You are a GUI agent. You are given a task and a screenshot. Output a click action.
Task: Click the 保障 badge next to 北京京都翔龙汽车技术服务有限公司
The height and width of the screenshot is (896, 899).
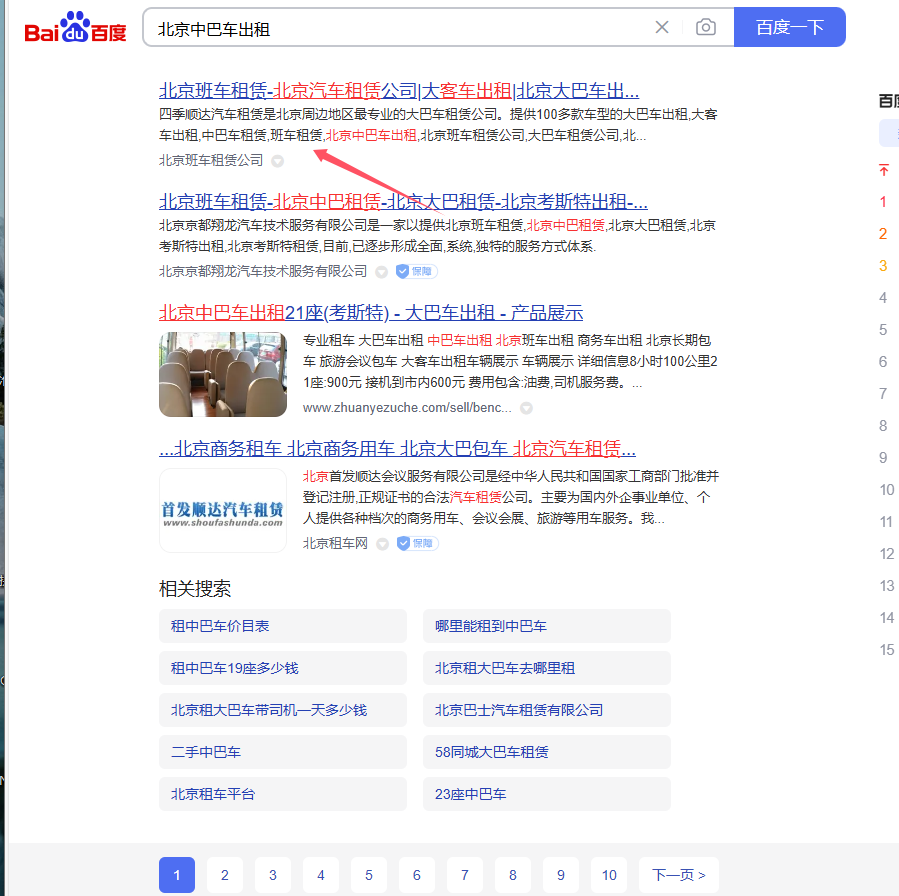(x=416, y=272)
